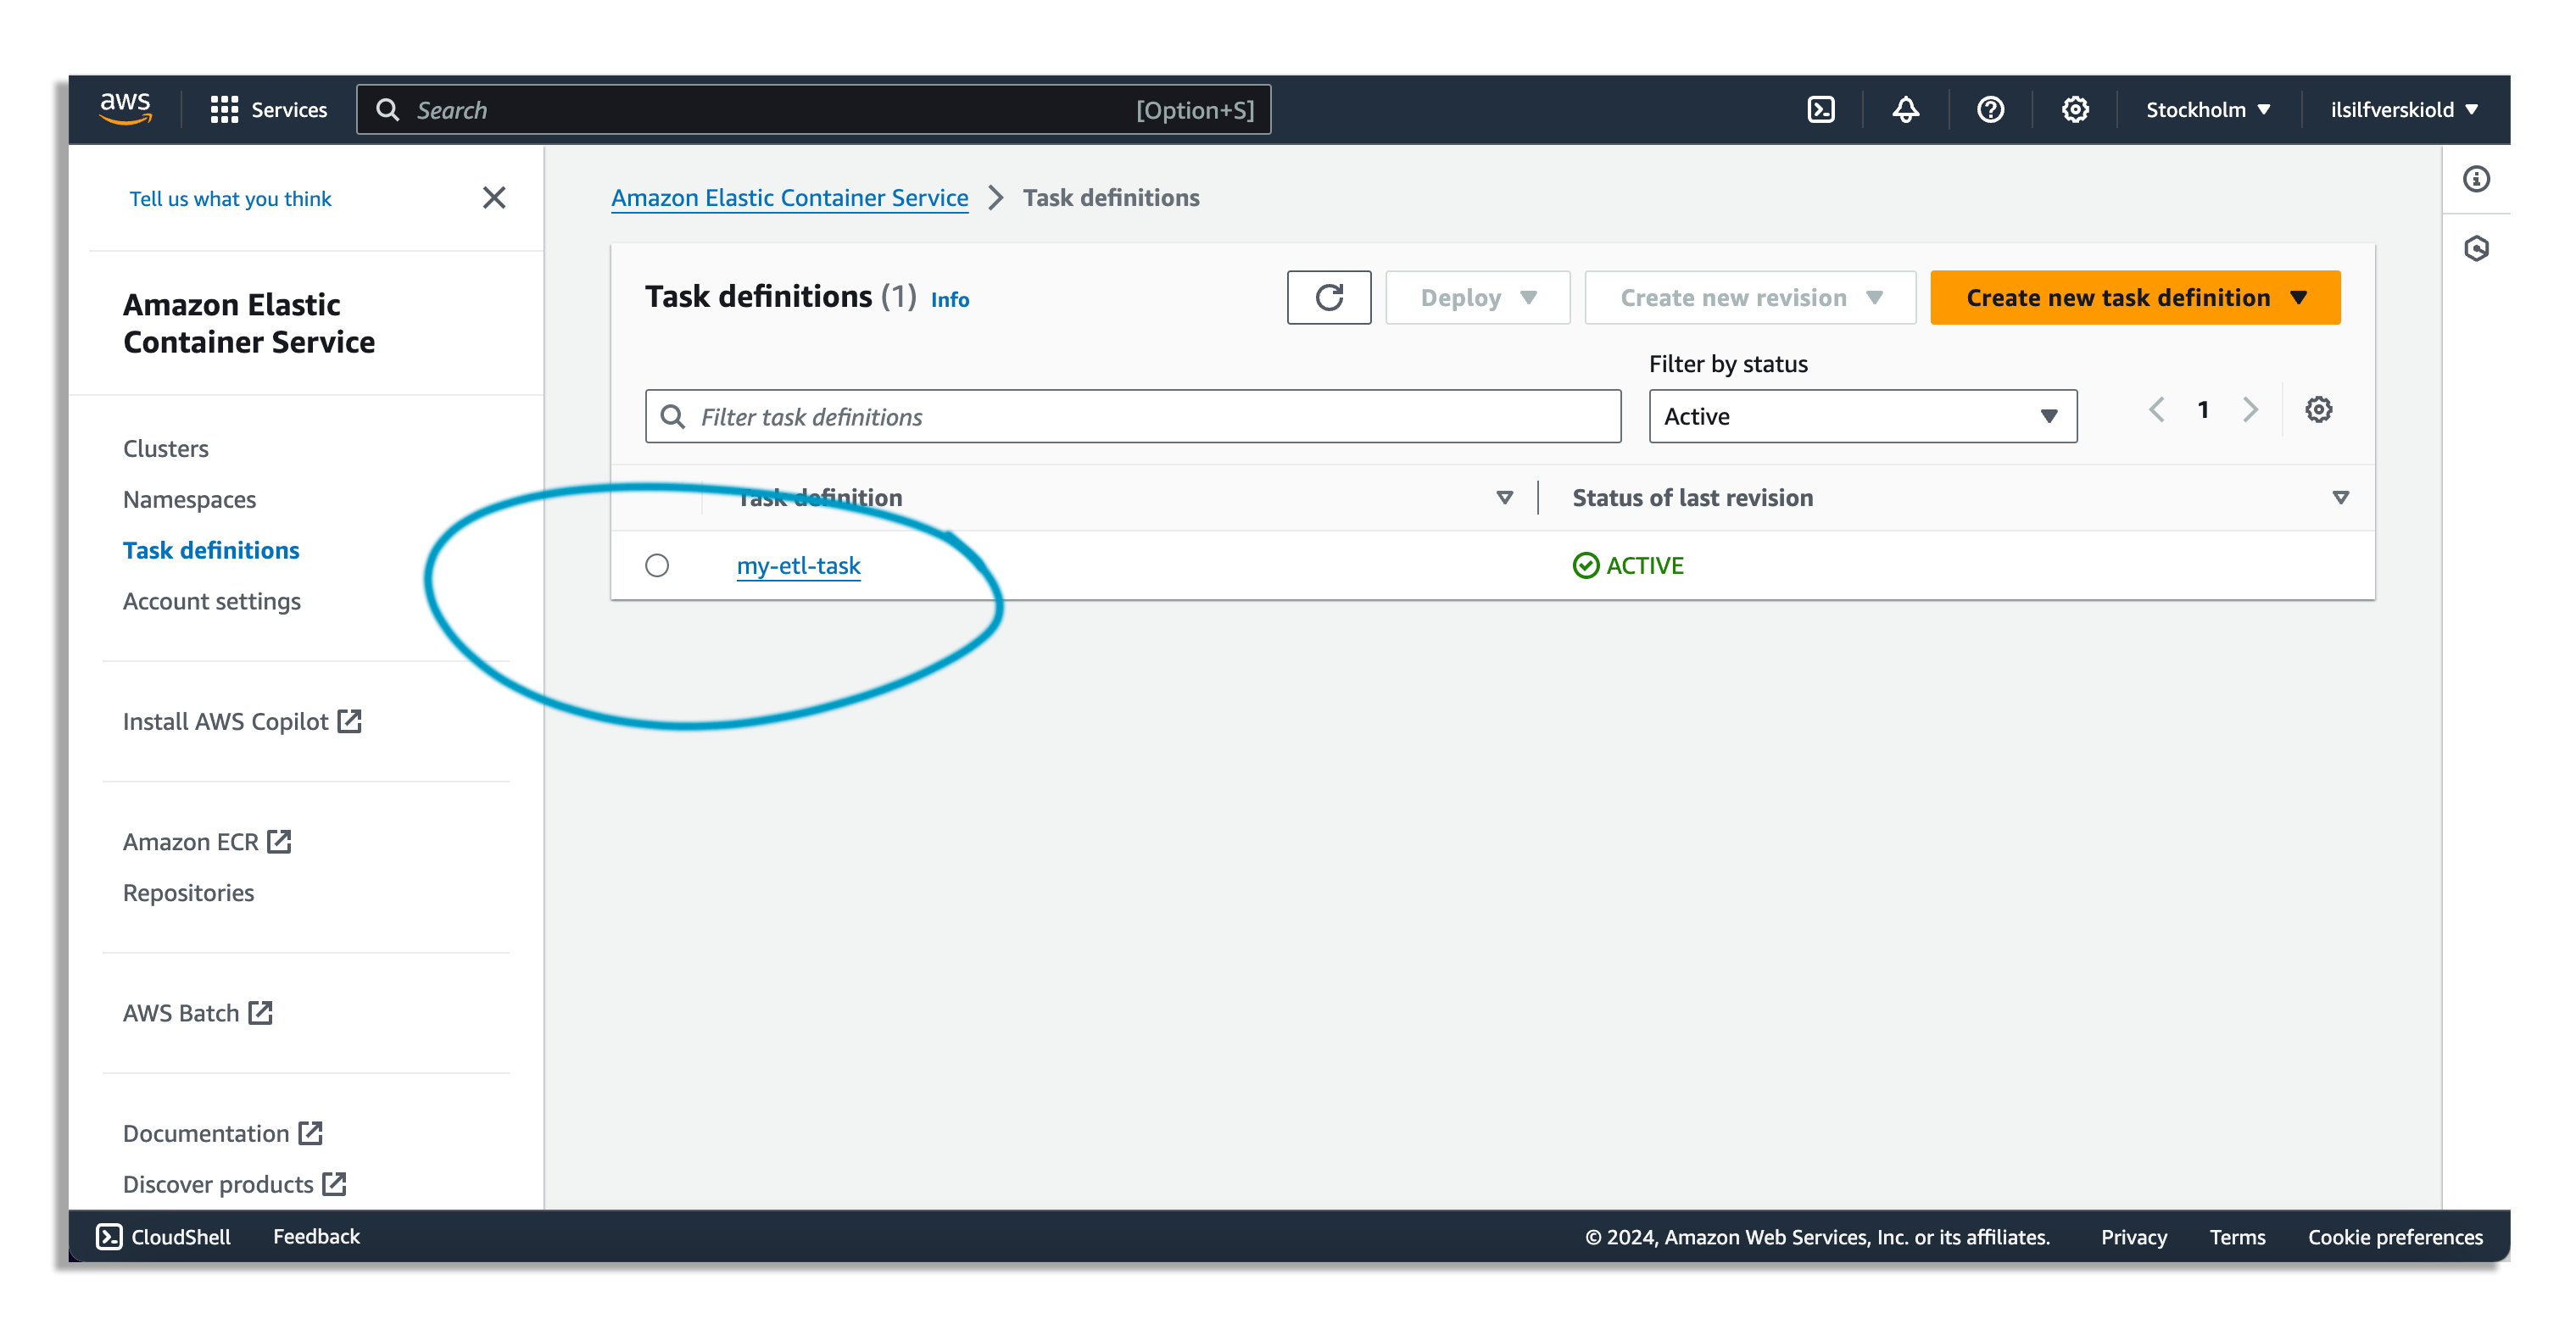Refresh the task definitions list
2576x1330 pixels.
pos(1328,297)
